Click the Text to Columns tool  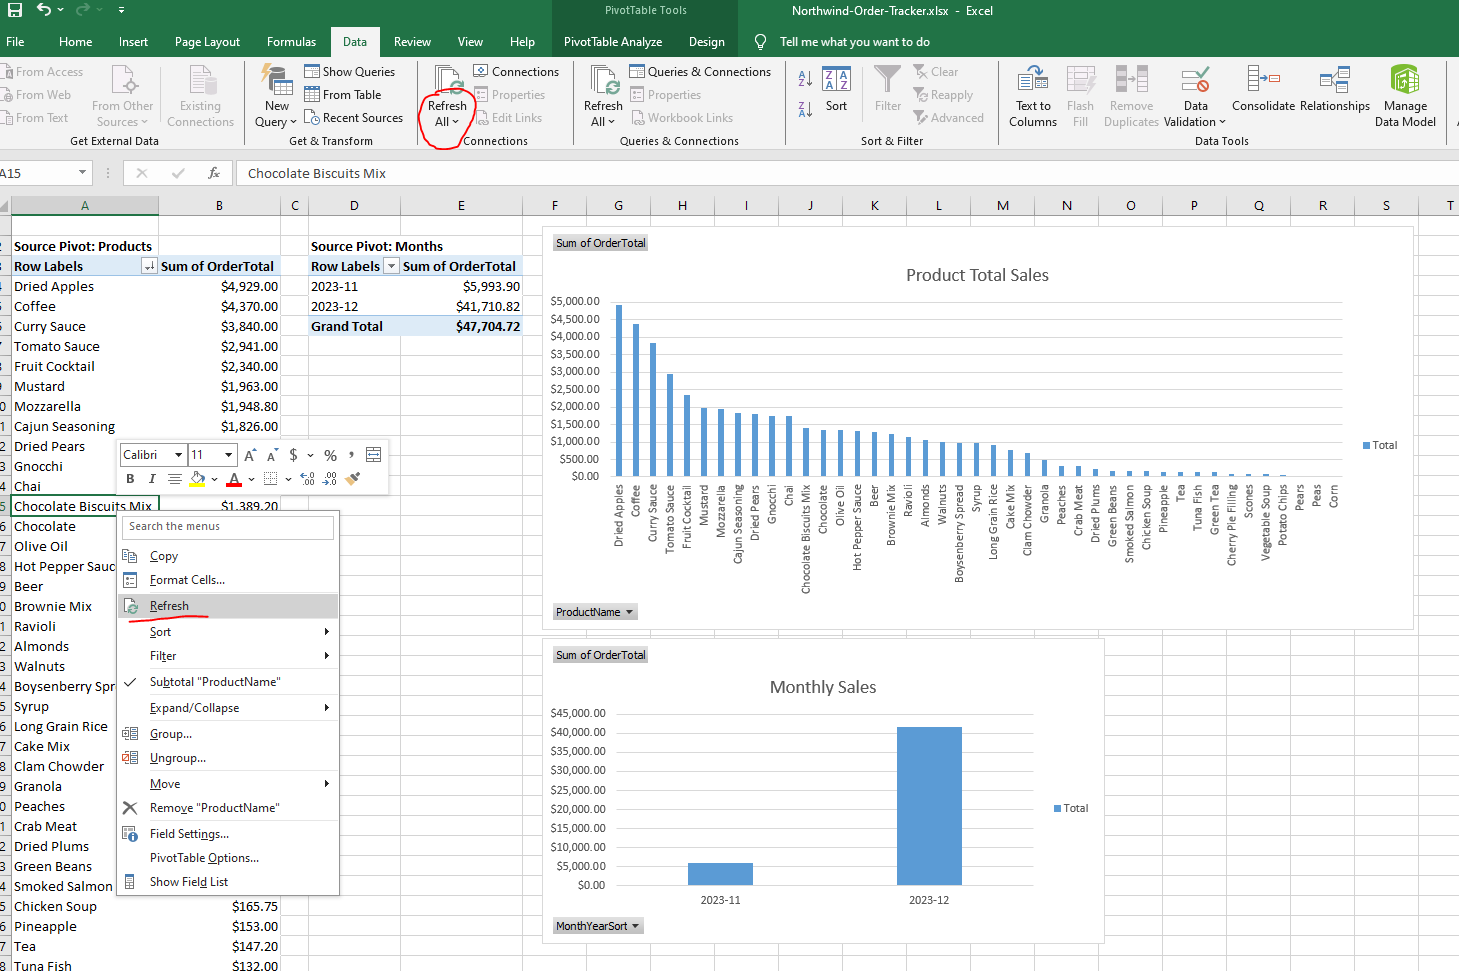tap(1033, 96)
